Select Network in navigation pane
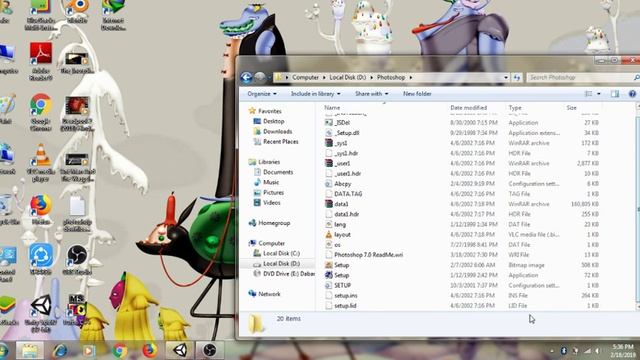Image resolution: width=640 pixels, height=360 pixels. pos(269,294)
